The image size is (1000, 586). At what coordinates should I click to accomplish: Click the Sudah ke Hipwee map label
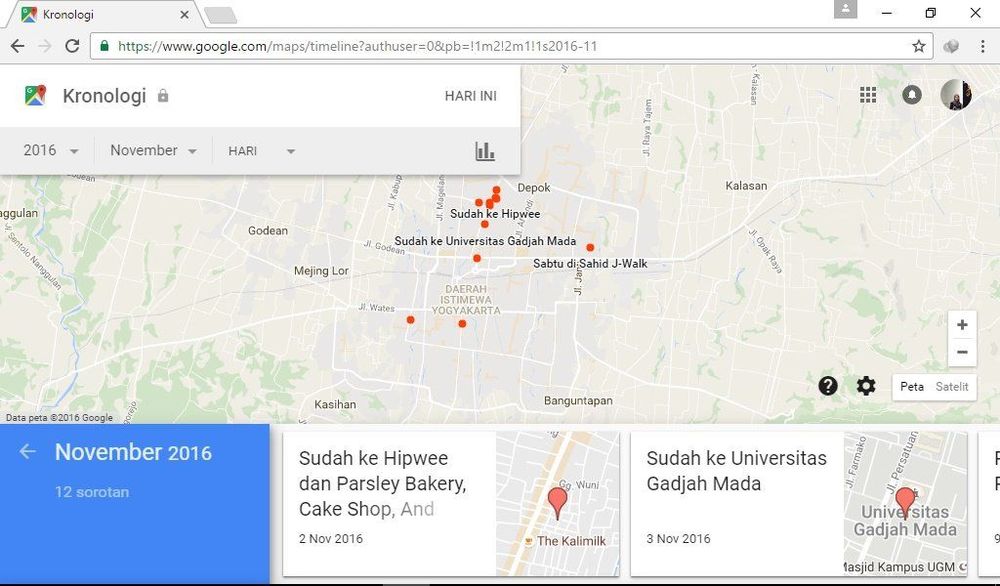click(x=495, y=214)
